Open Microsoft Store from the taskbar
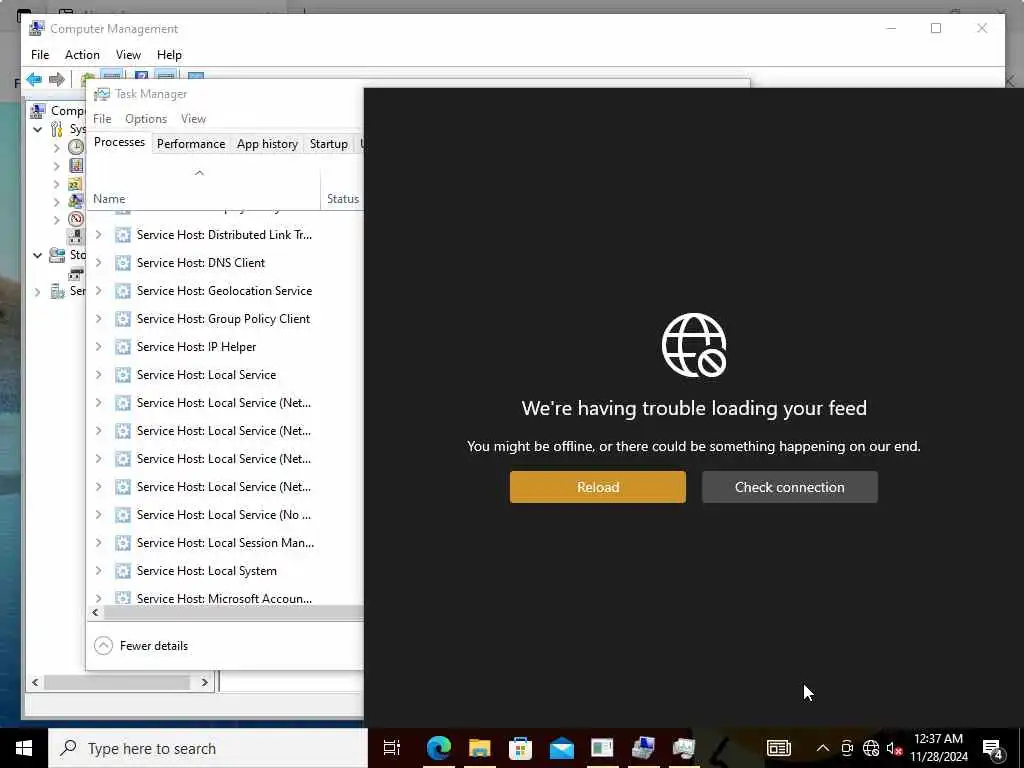1024x768 pixels. (520, 748)
